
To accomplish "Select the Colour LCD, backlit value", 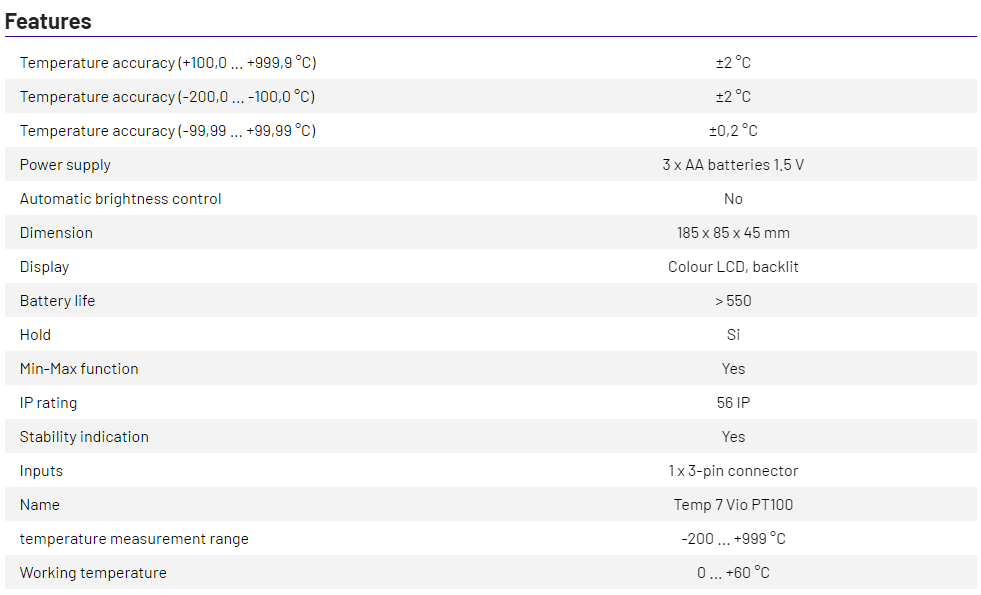I will pos(732,267).
